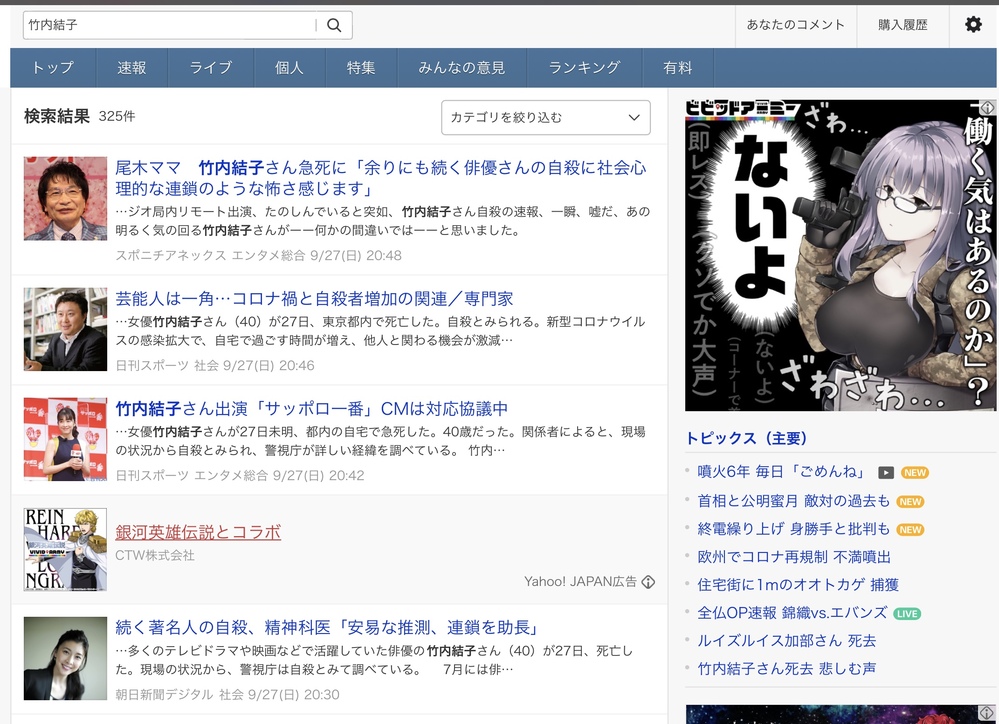Viewport: 999px width, 724px height.
Task: Click the magnifying glass search icon
Action: [x=334, y=25]
